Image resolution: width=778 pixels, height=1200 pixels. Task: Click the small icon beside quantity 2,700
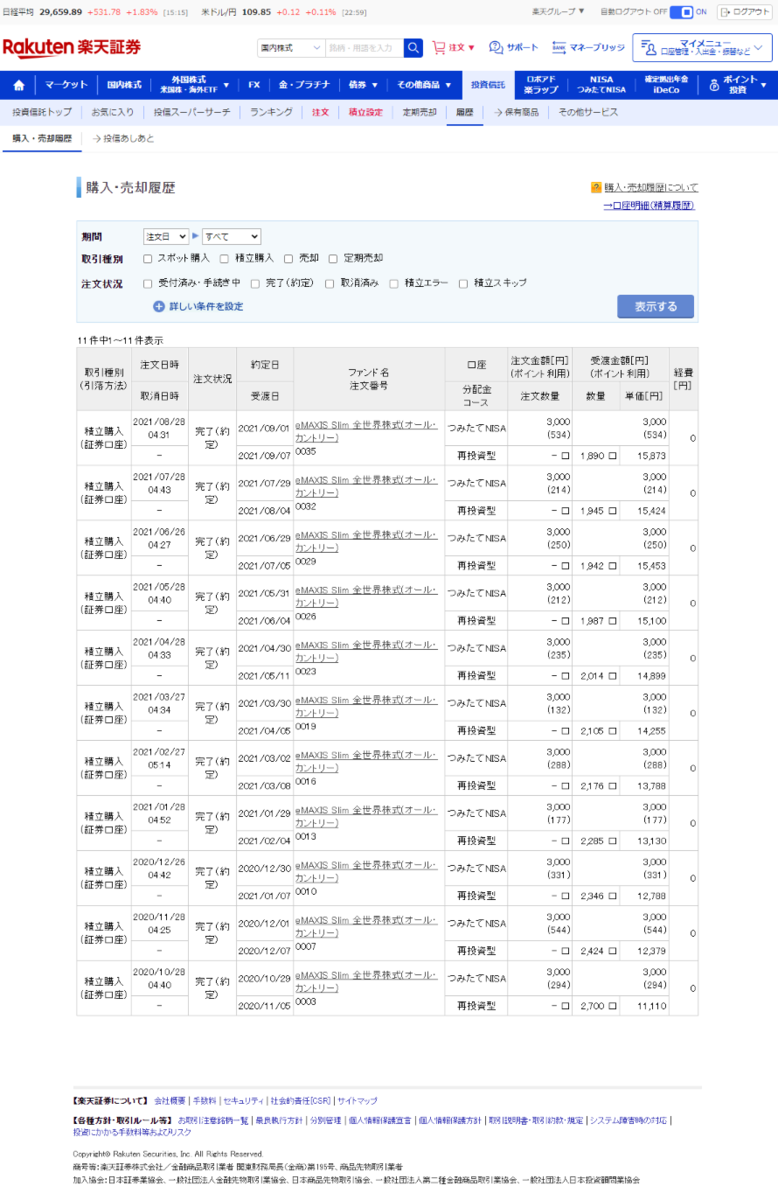613,1005
